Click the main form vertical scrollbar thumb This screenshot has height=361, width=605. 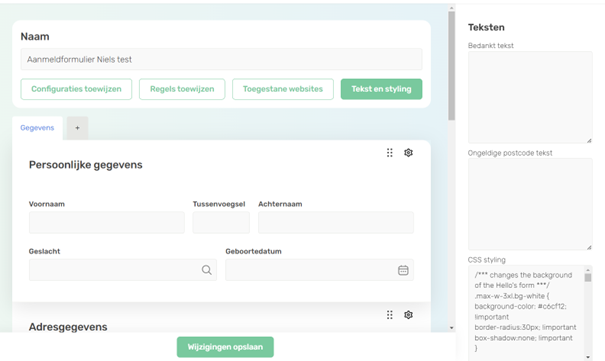click(451, 66)
